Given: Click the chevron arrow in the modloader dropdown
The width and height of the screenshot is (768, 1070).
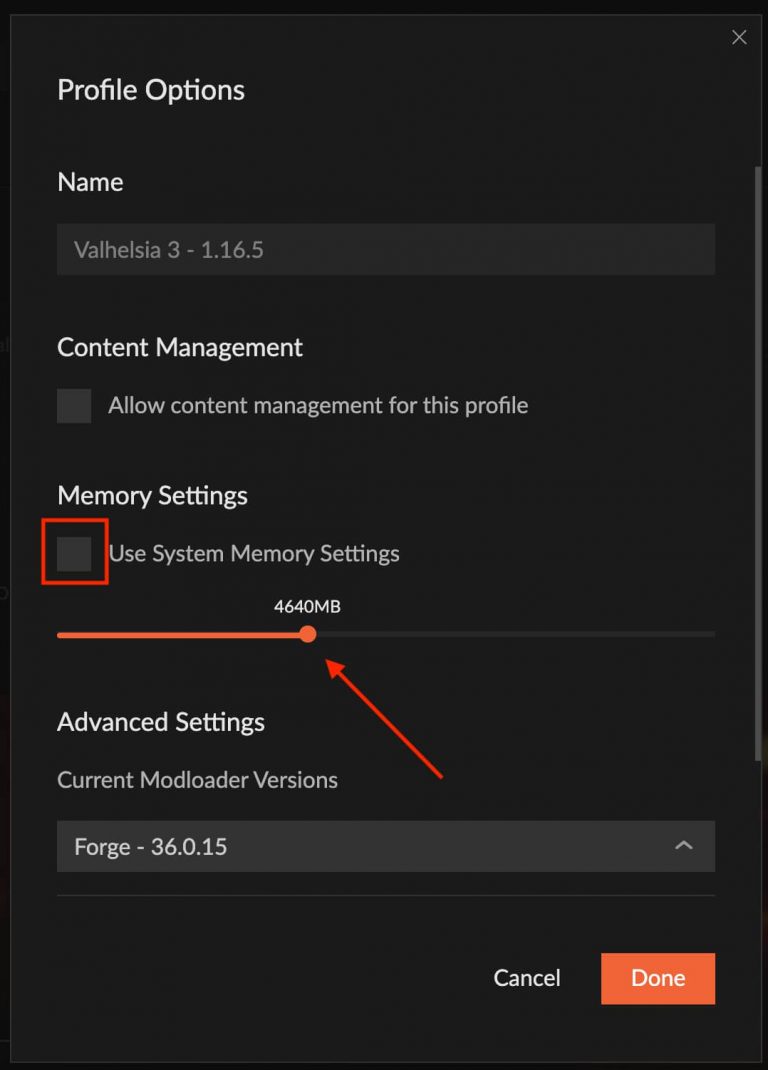Looking at the screenshot, I should (x=683, y=845).
